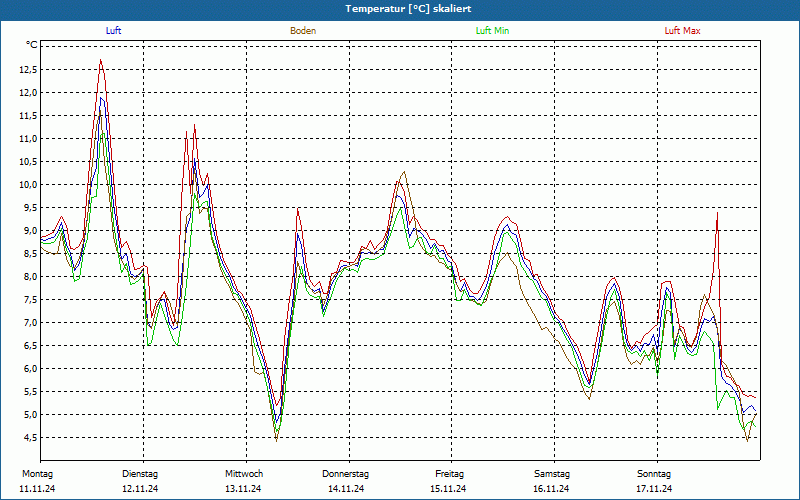Screen dimensions: 800x500
Task: Click the date 15.11.24
Action: pos(448,489)
